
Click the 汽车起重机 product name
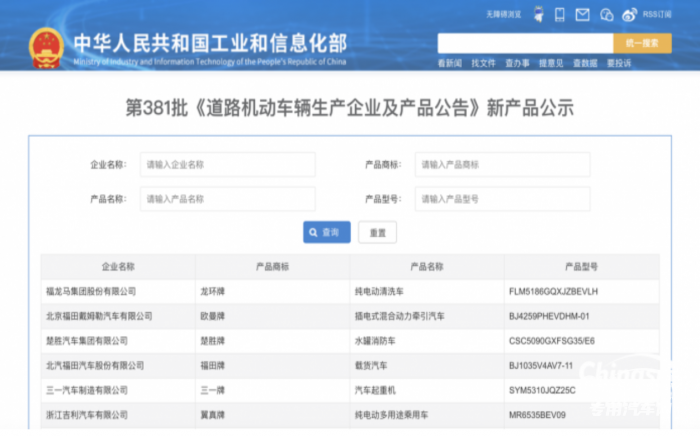[375, 390]
